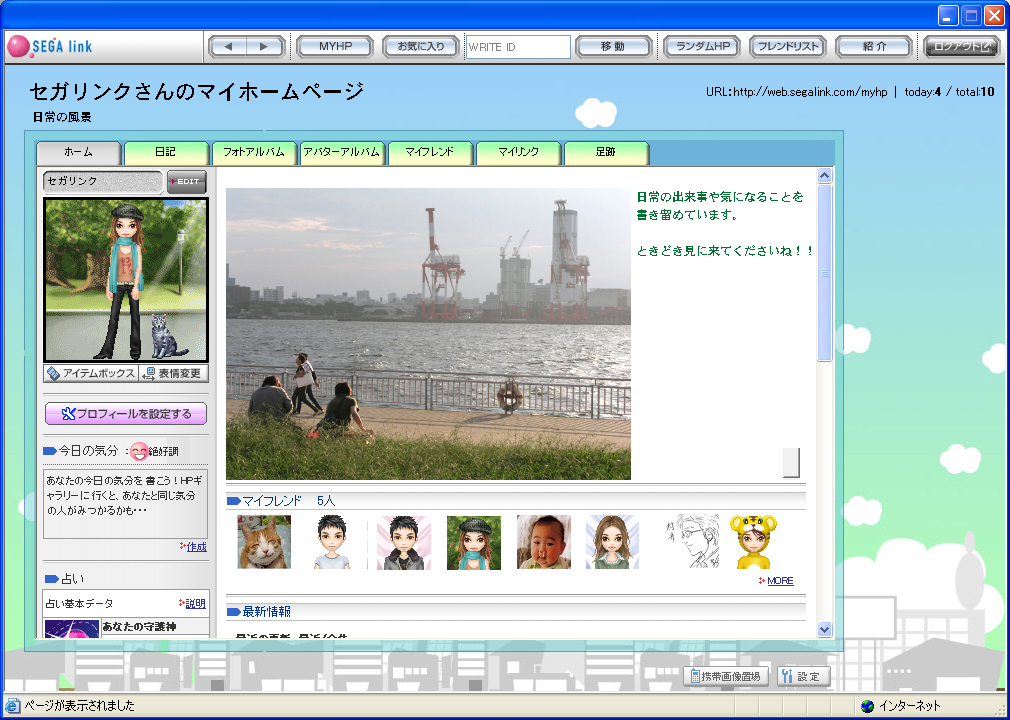Image resolution: width=1010 pixels, height=720 pixels.
Task: Open the baby photo friend profile
Action: tap(543, 543)
